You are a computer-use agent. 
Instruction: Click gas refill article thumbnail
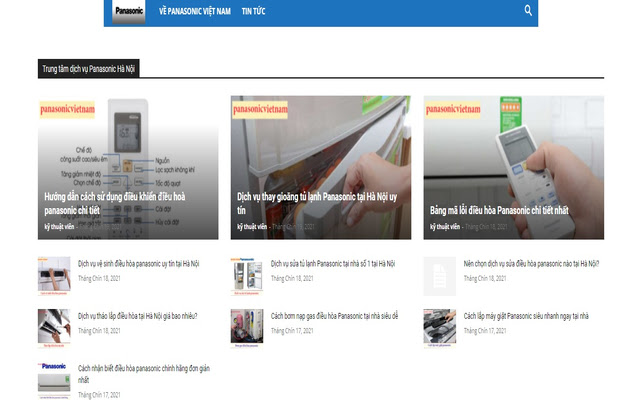[x=247, y=328]
